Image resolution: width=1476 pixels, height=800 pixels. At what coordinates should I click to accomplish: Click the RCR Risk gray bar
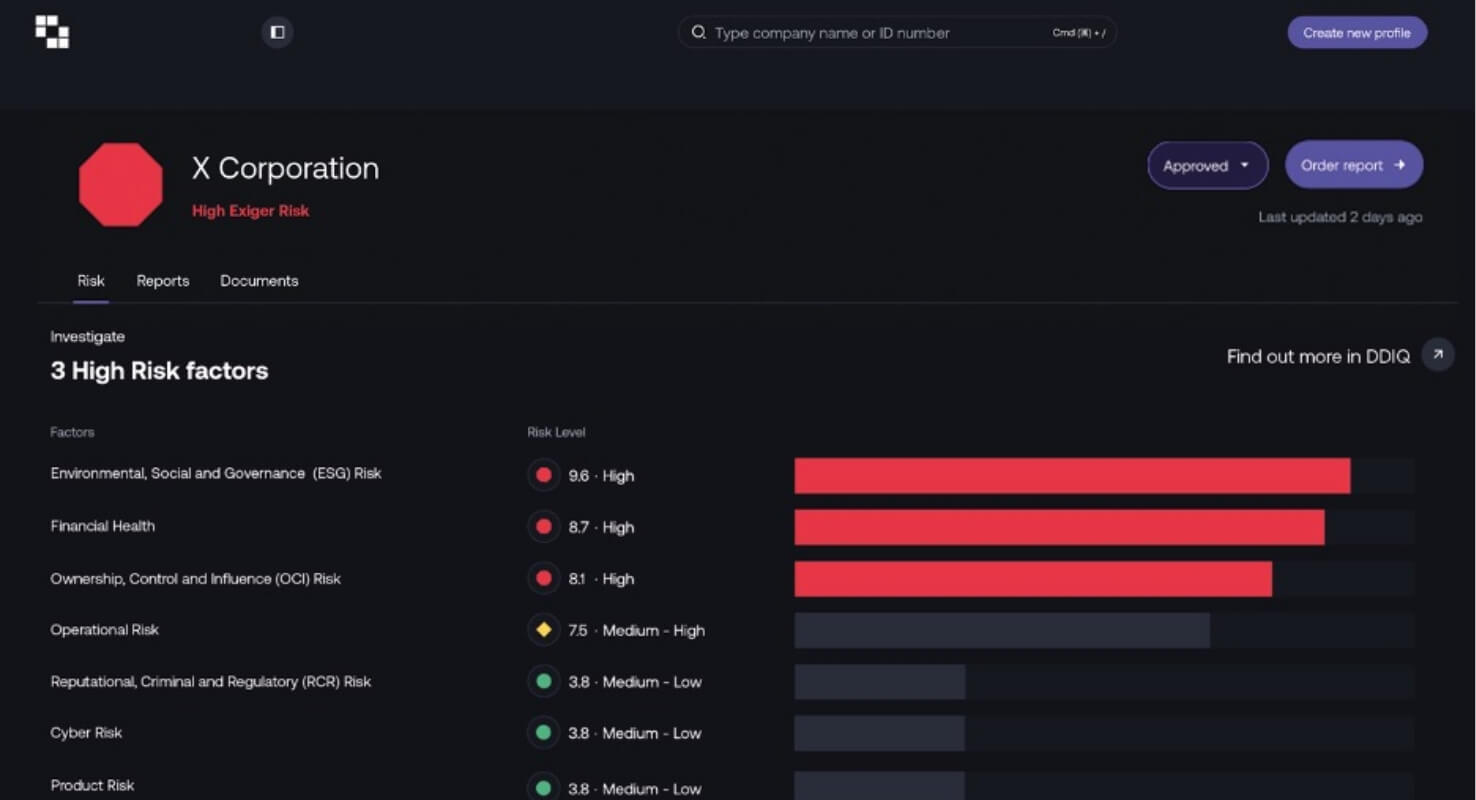click(880, 682)
